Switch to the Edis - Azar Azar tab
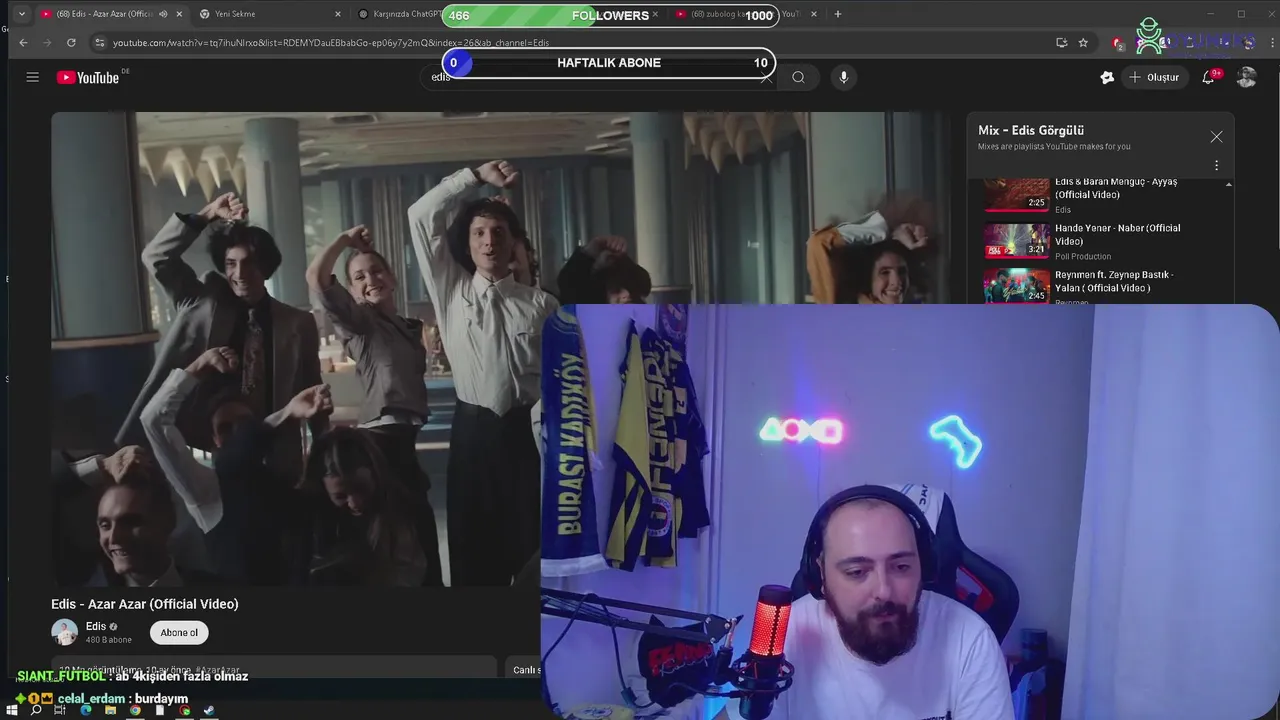The height and width of the screenshot is (720, 1280). [x=104, y=14]
